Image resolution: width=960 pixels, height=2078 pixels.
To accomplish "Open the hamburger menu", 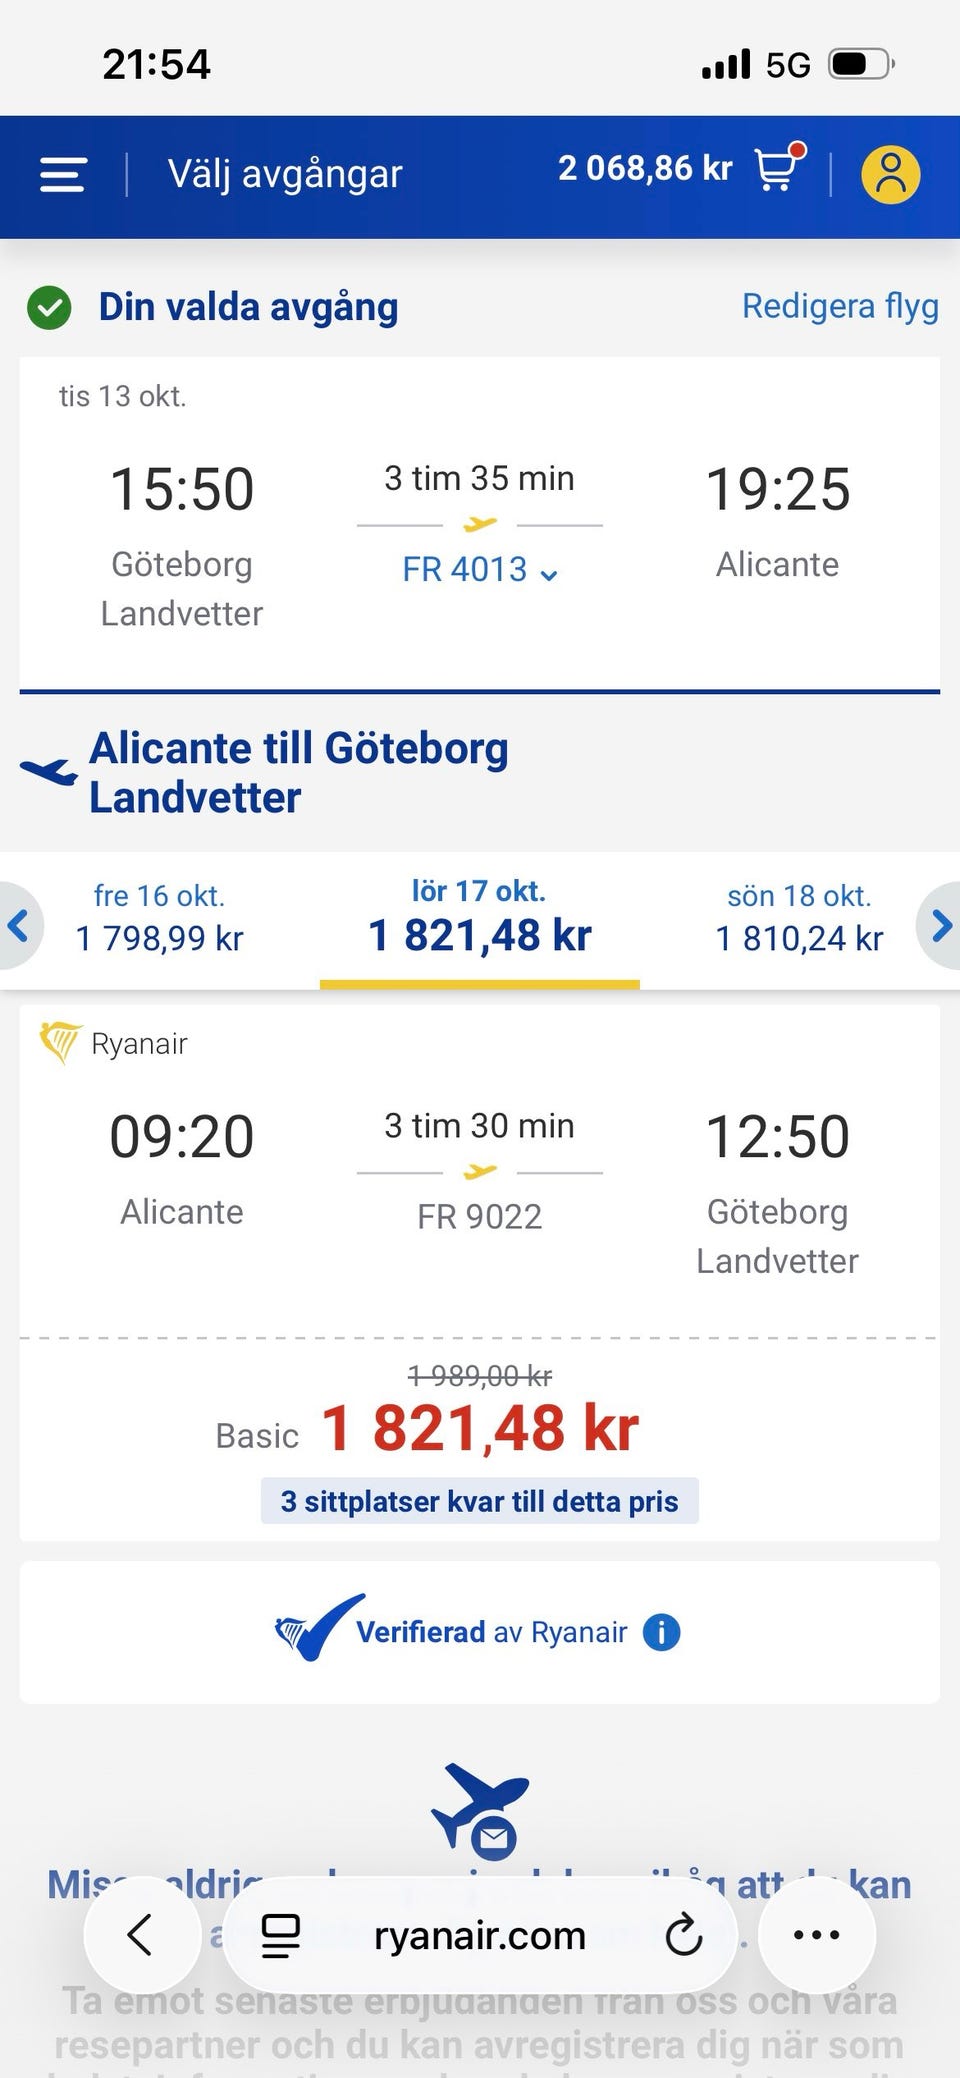I will tap(62, 175).
